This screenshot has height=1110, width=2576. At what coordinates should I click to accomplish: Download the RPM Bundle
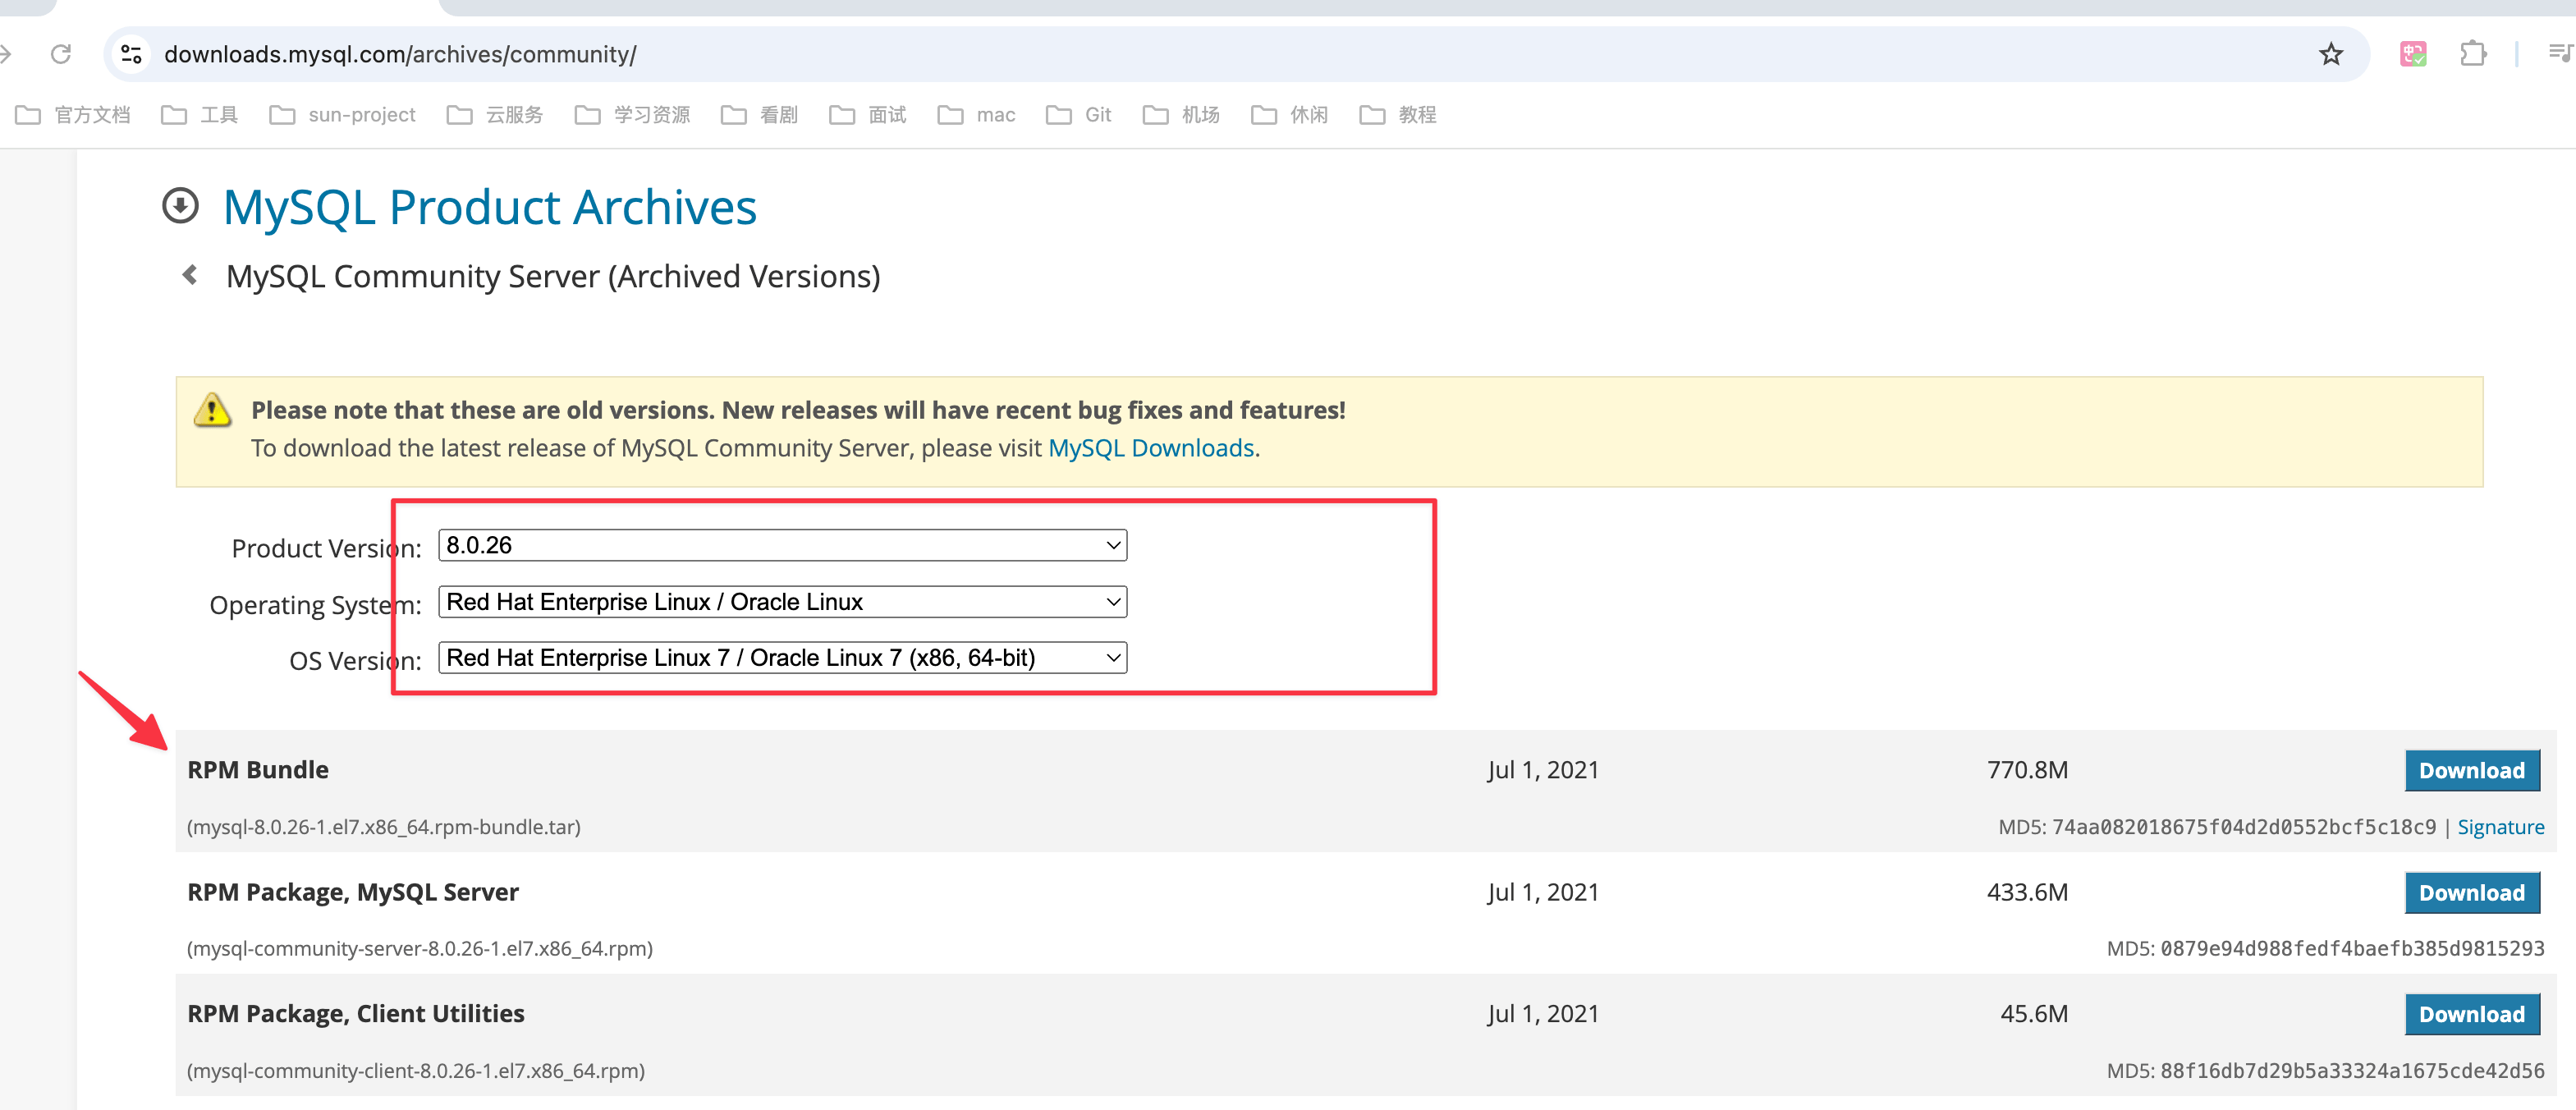click(2472, 770)
